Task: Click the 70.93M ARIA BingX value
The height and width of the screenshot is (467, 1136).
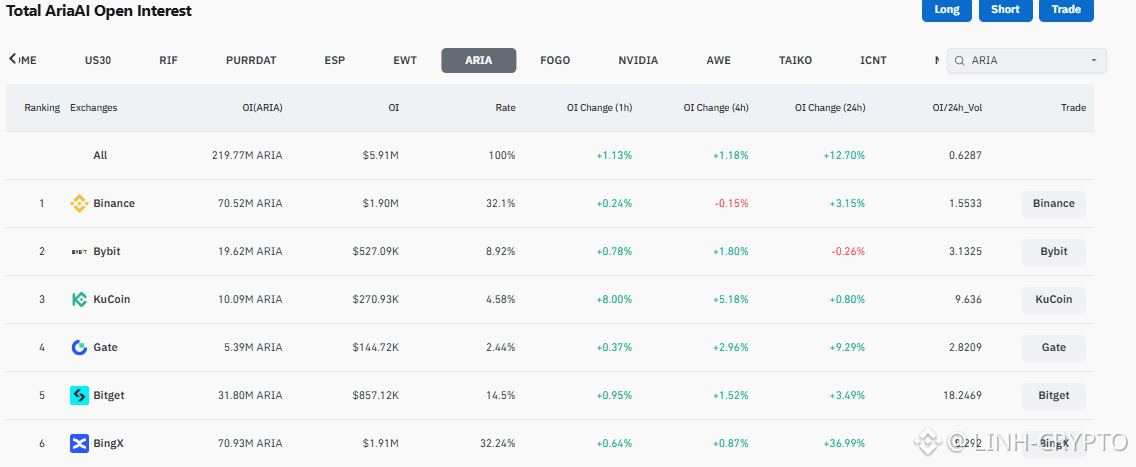Action: point(250,443)
